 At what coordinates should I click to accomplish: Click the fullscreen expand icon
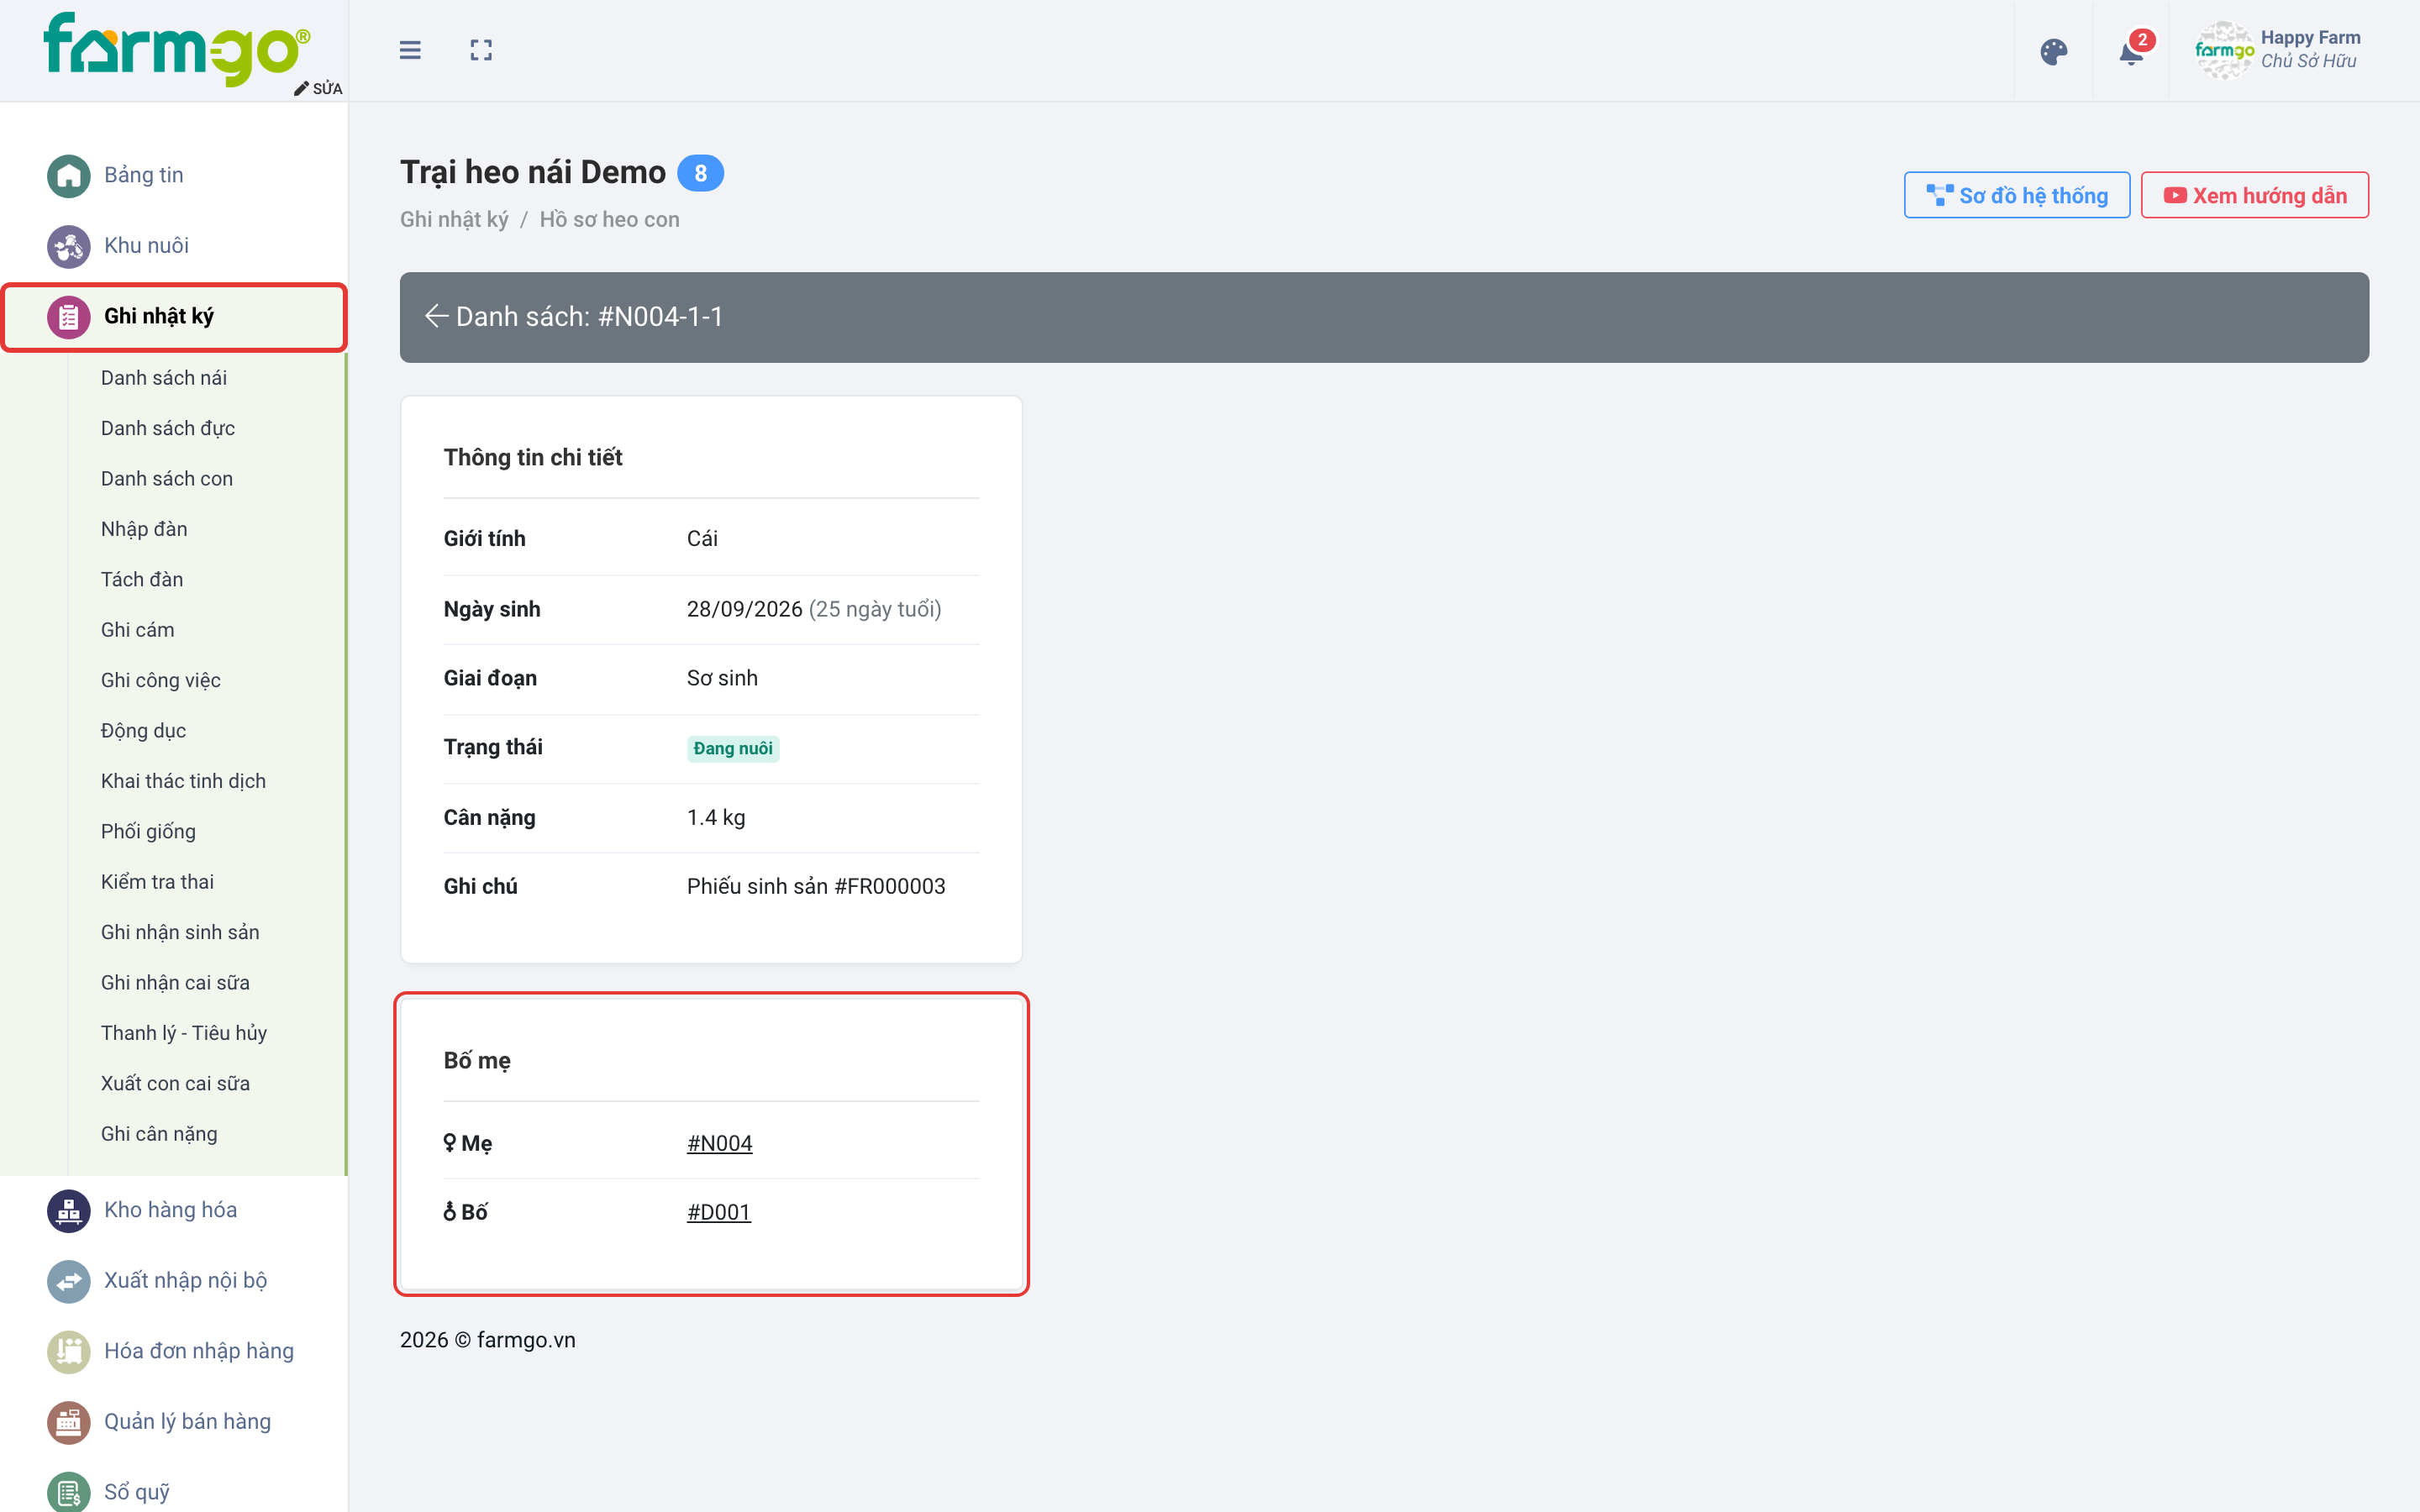[481, 50]
